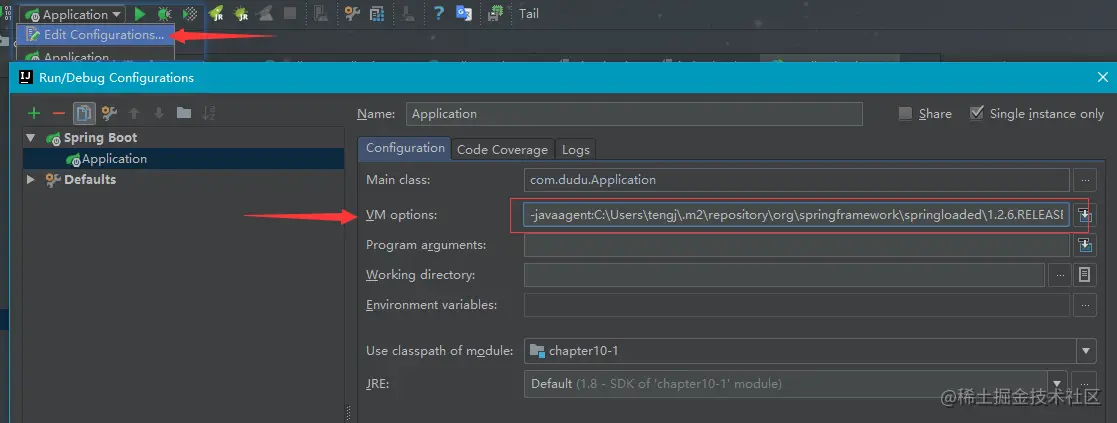
Task: Enable the Share checkbox
Action: pyautogui.click(x=905, y=113)
